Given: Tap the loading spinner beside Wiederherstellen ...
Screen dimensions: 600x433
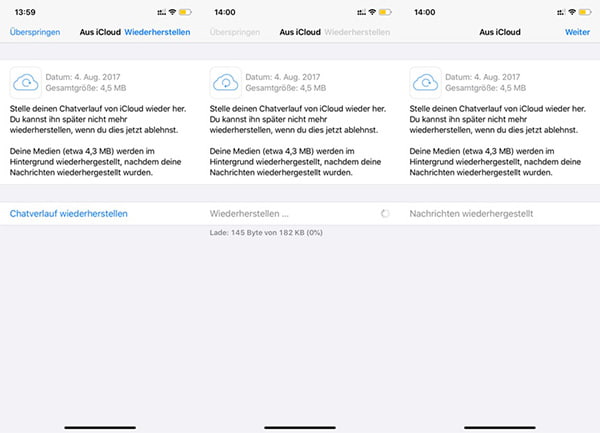Looking at the screenshot, I should pyautogui.click(x=385, y=213).
